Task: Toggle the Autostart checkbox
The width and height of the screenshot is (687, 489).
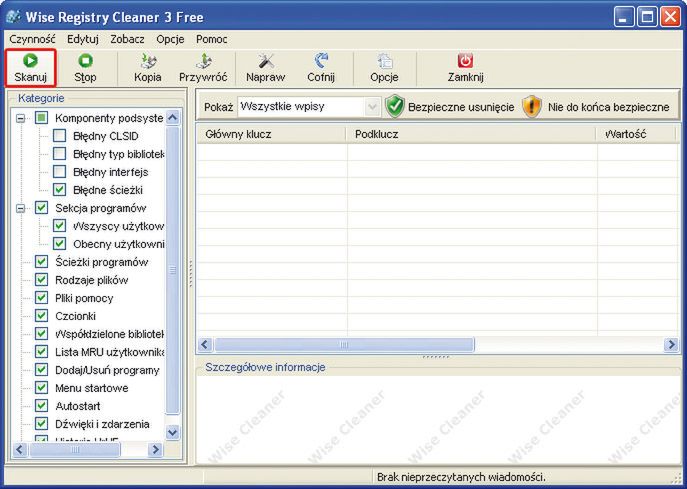Action: coord(41,406)
